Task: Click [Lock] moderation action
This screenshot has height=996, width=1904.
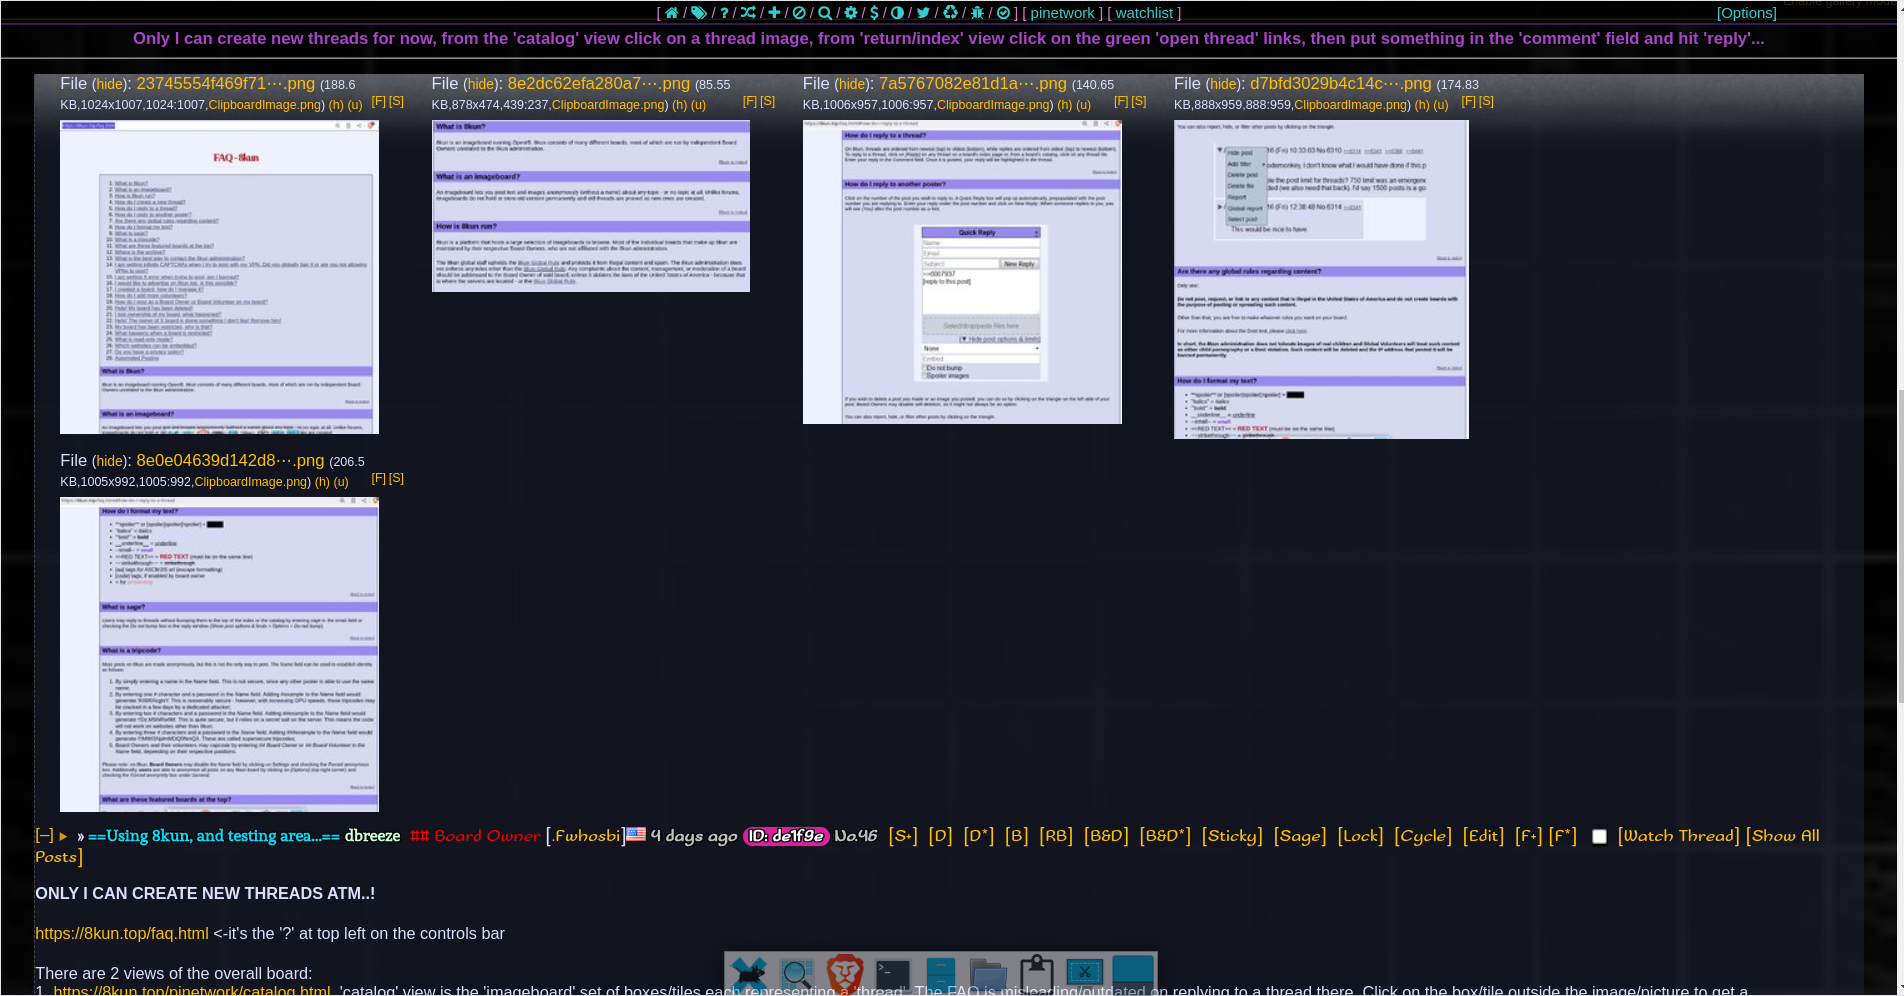Action: click(1360, 836)
